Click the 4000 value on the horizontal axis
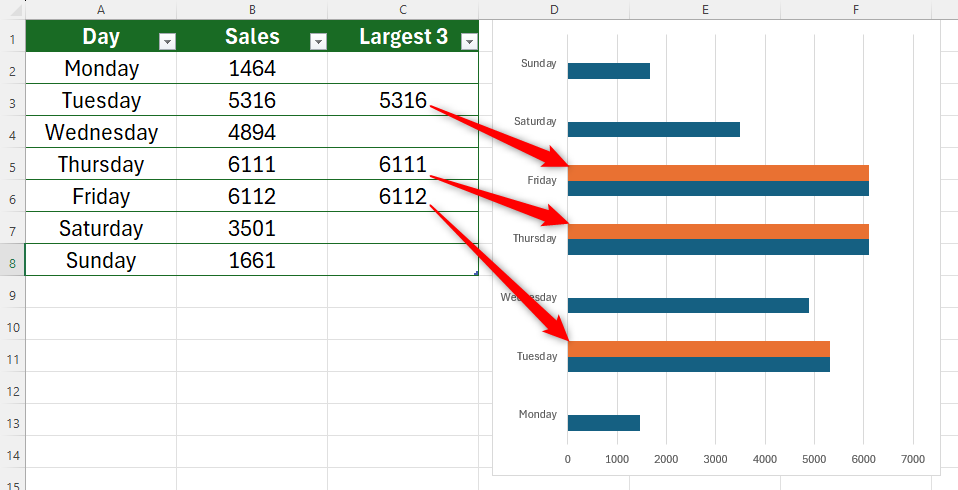This screenshot has width=958, height=490. (765, 460)
